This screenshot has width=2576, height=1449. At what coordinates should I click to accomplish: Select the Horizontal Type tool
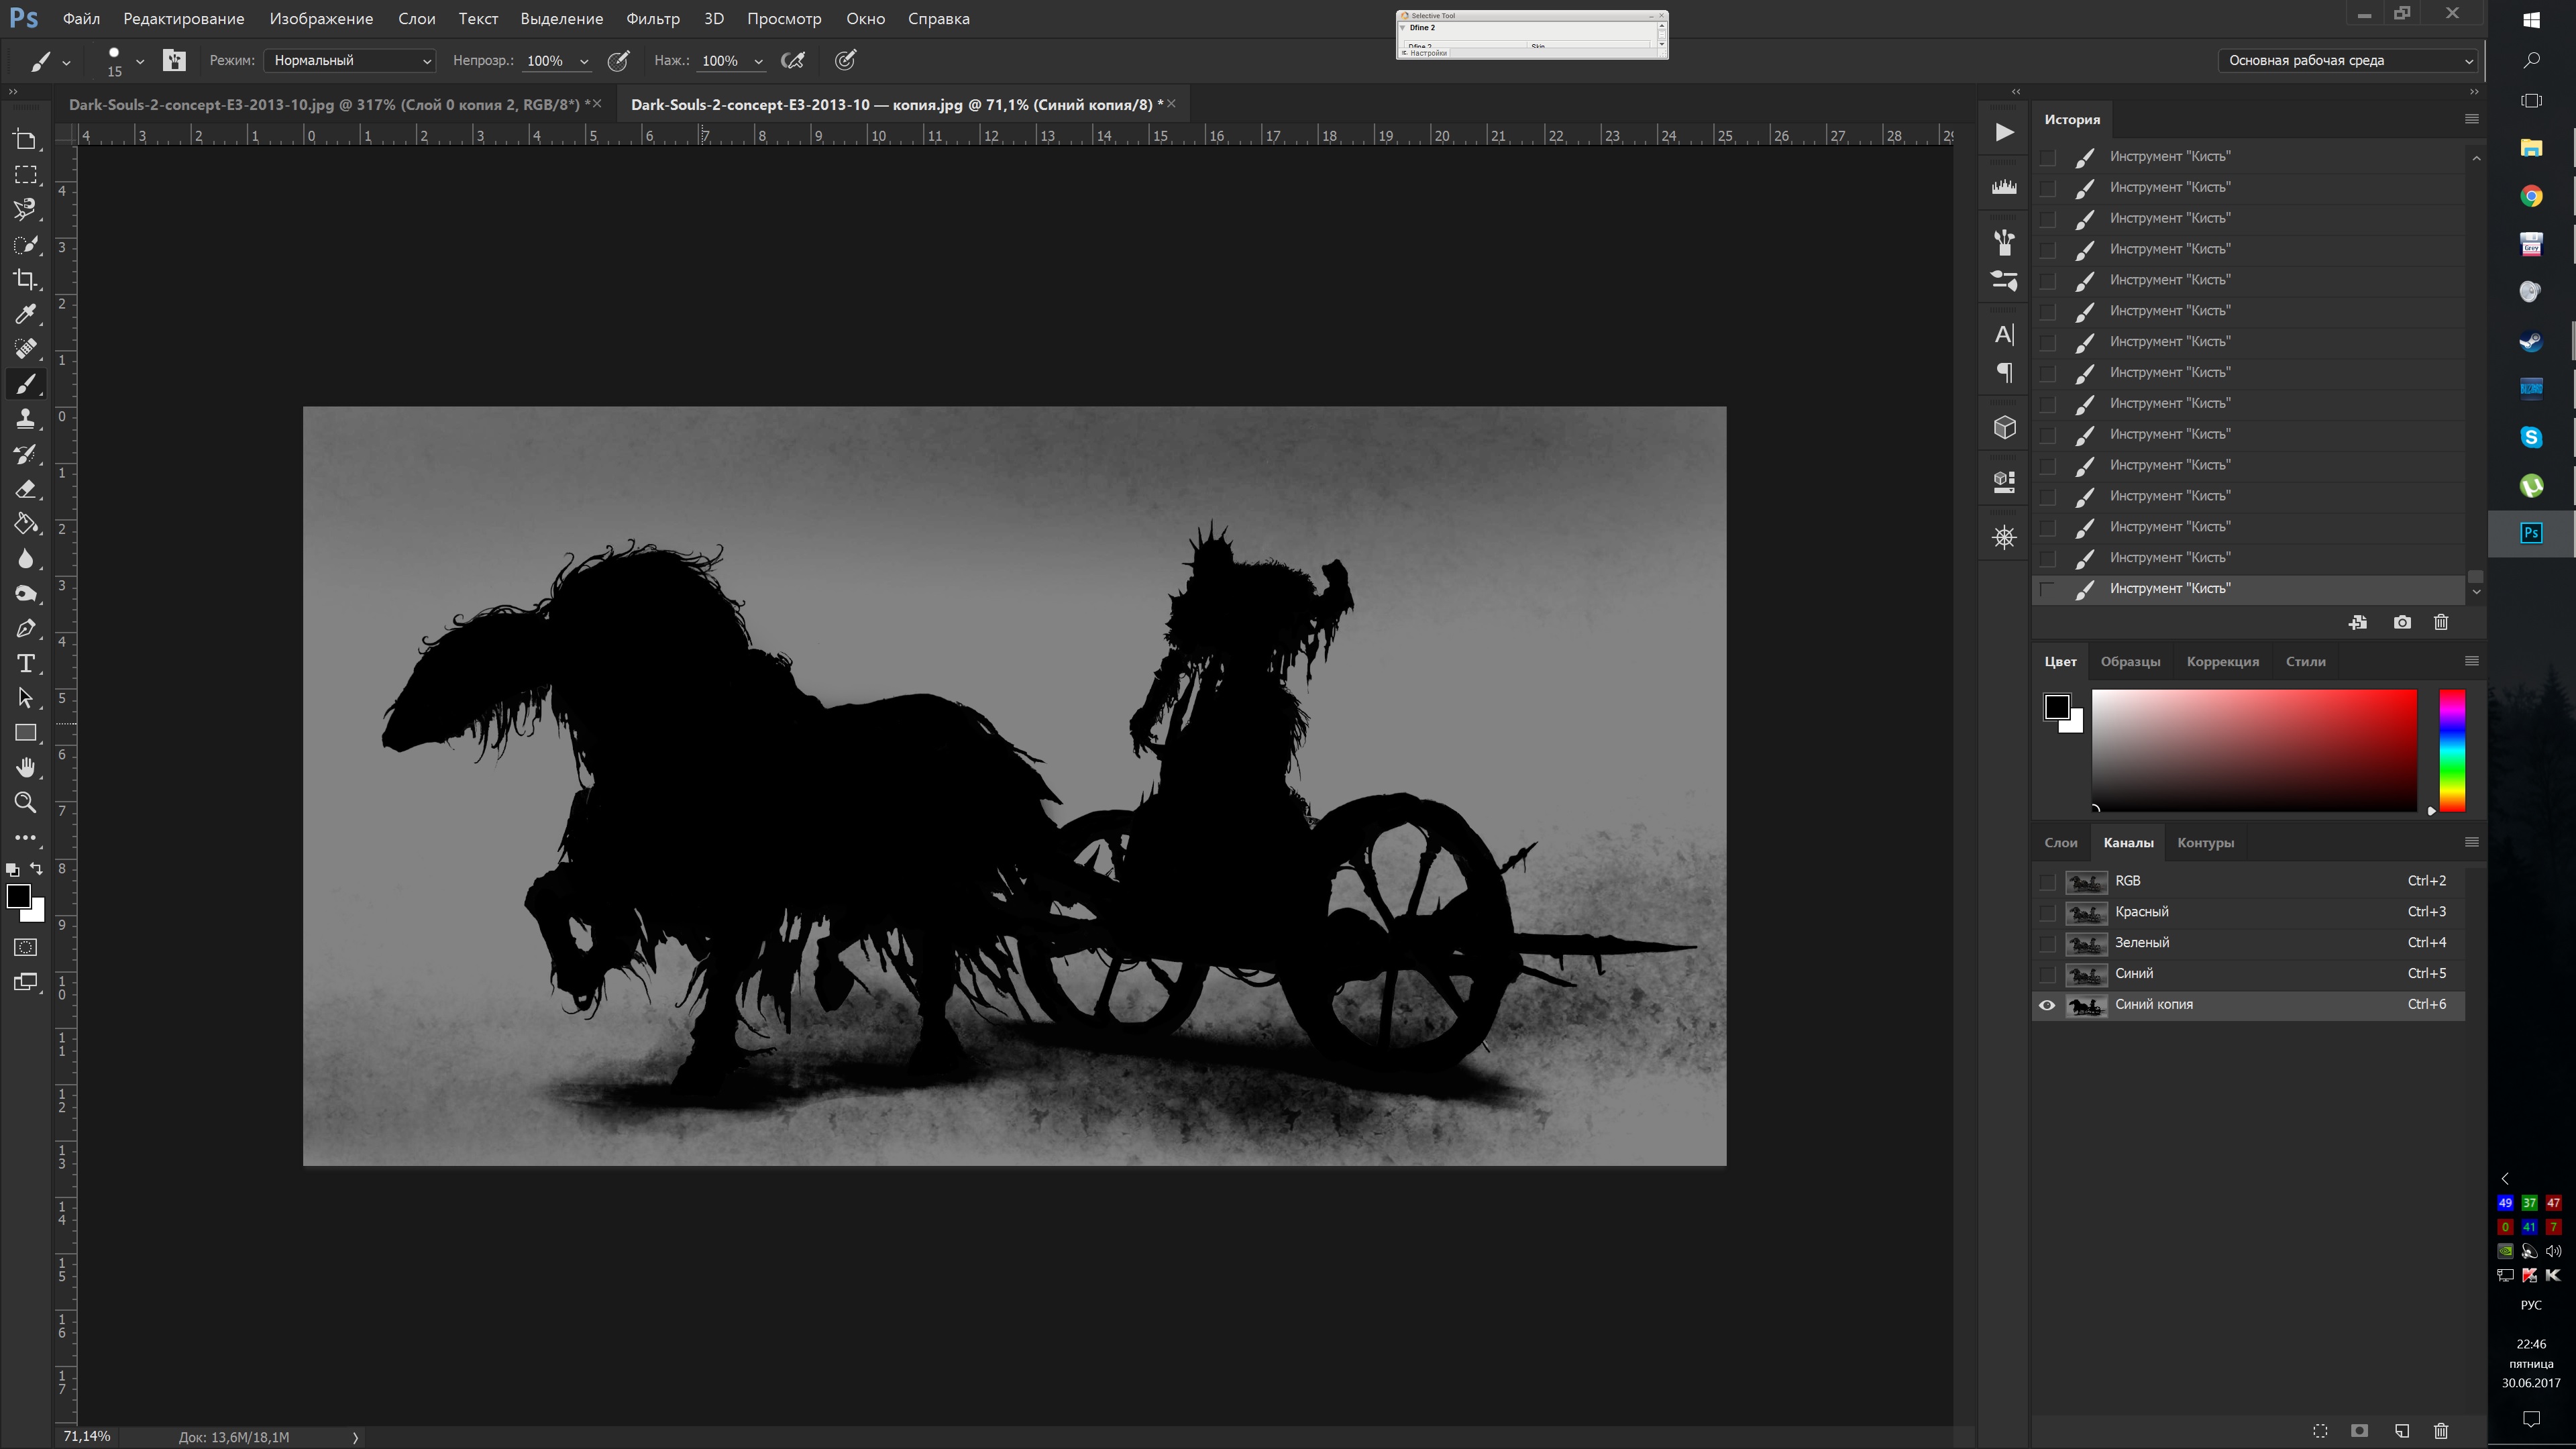(26, 664)
